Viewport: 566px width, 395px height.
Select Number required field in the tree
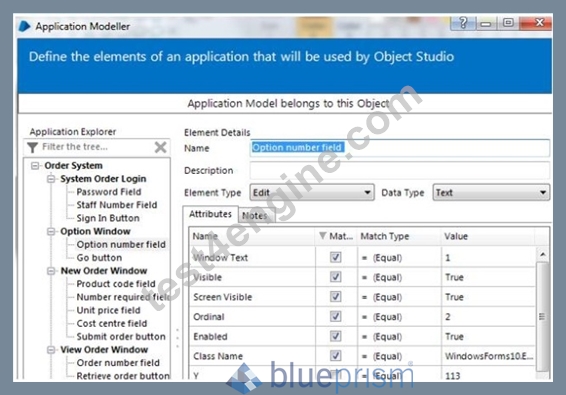tap(123, 297)
